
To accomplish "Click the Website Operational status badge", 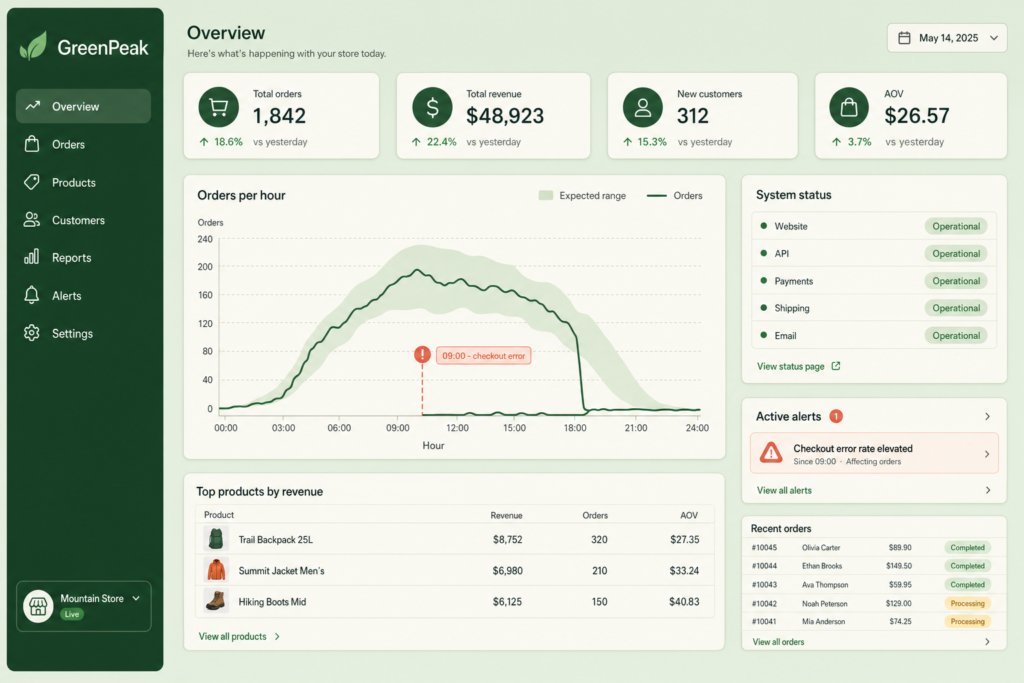I will pyautogui.click(x=956, y=226).
